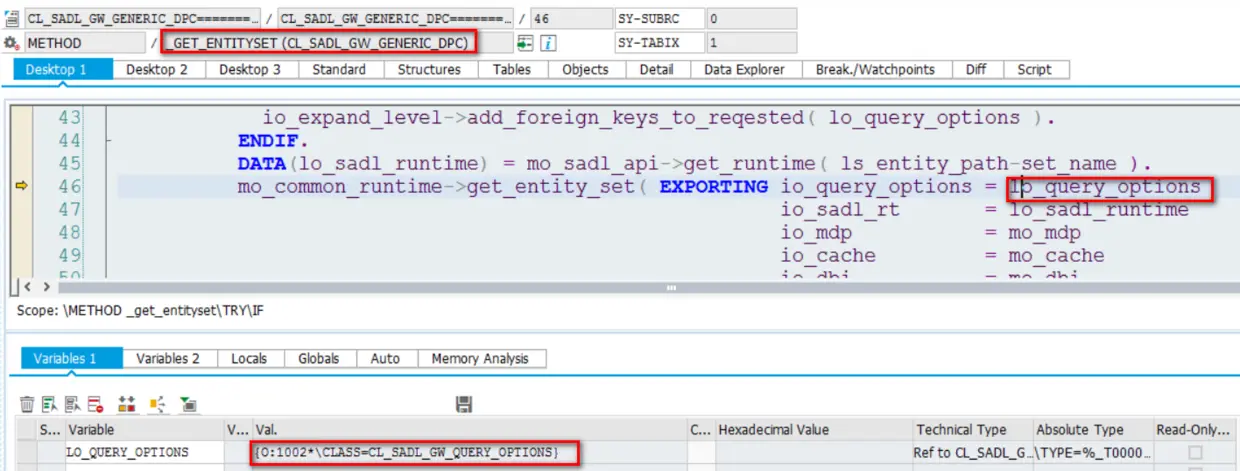Click the Val. column header

(469, 430)
